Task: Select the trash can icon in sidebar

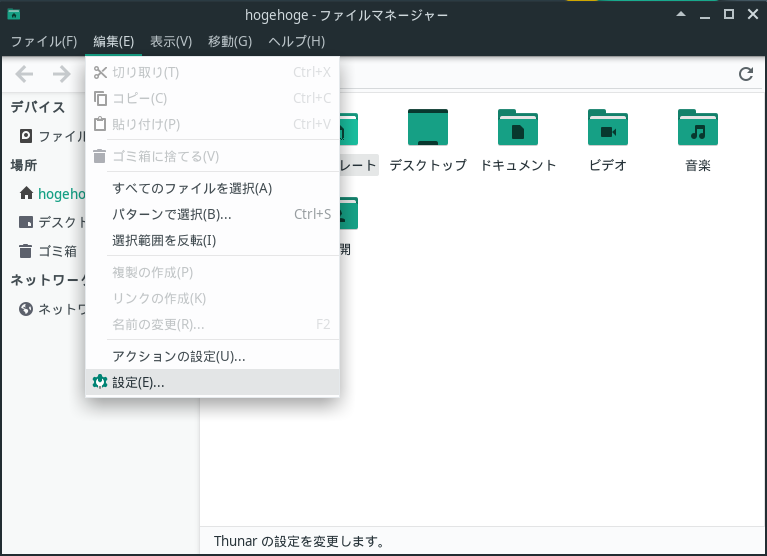Action: 26,251
